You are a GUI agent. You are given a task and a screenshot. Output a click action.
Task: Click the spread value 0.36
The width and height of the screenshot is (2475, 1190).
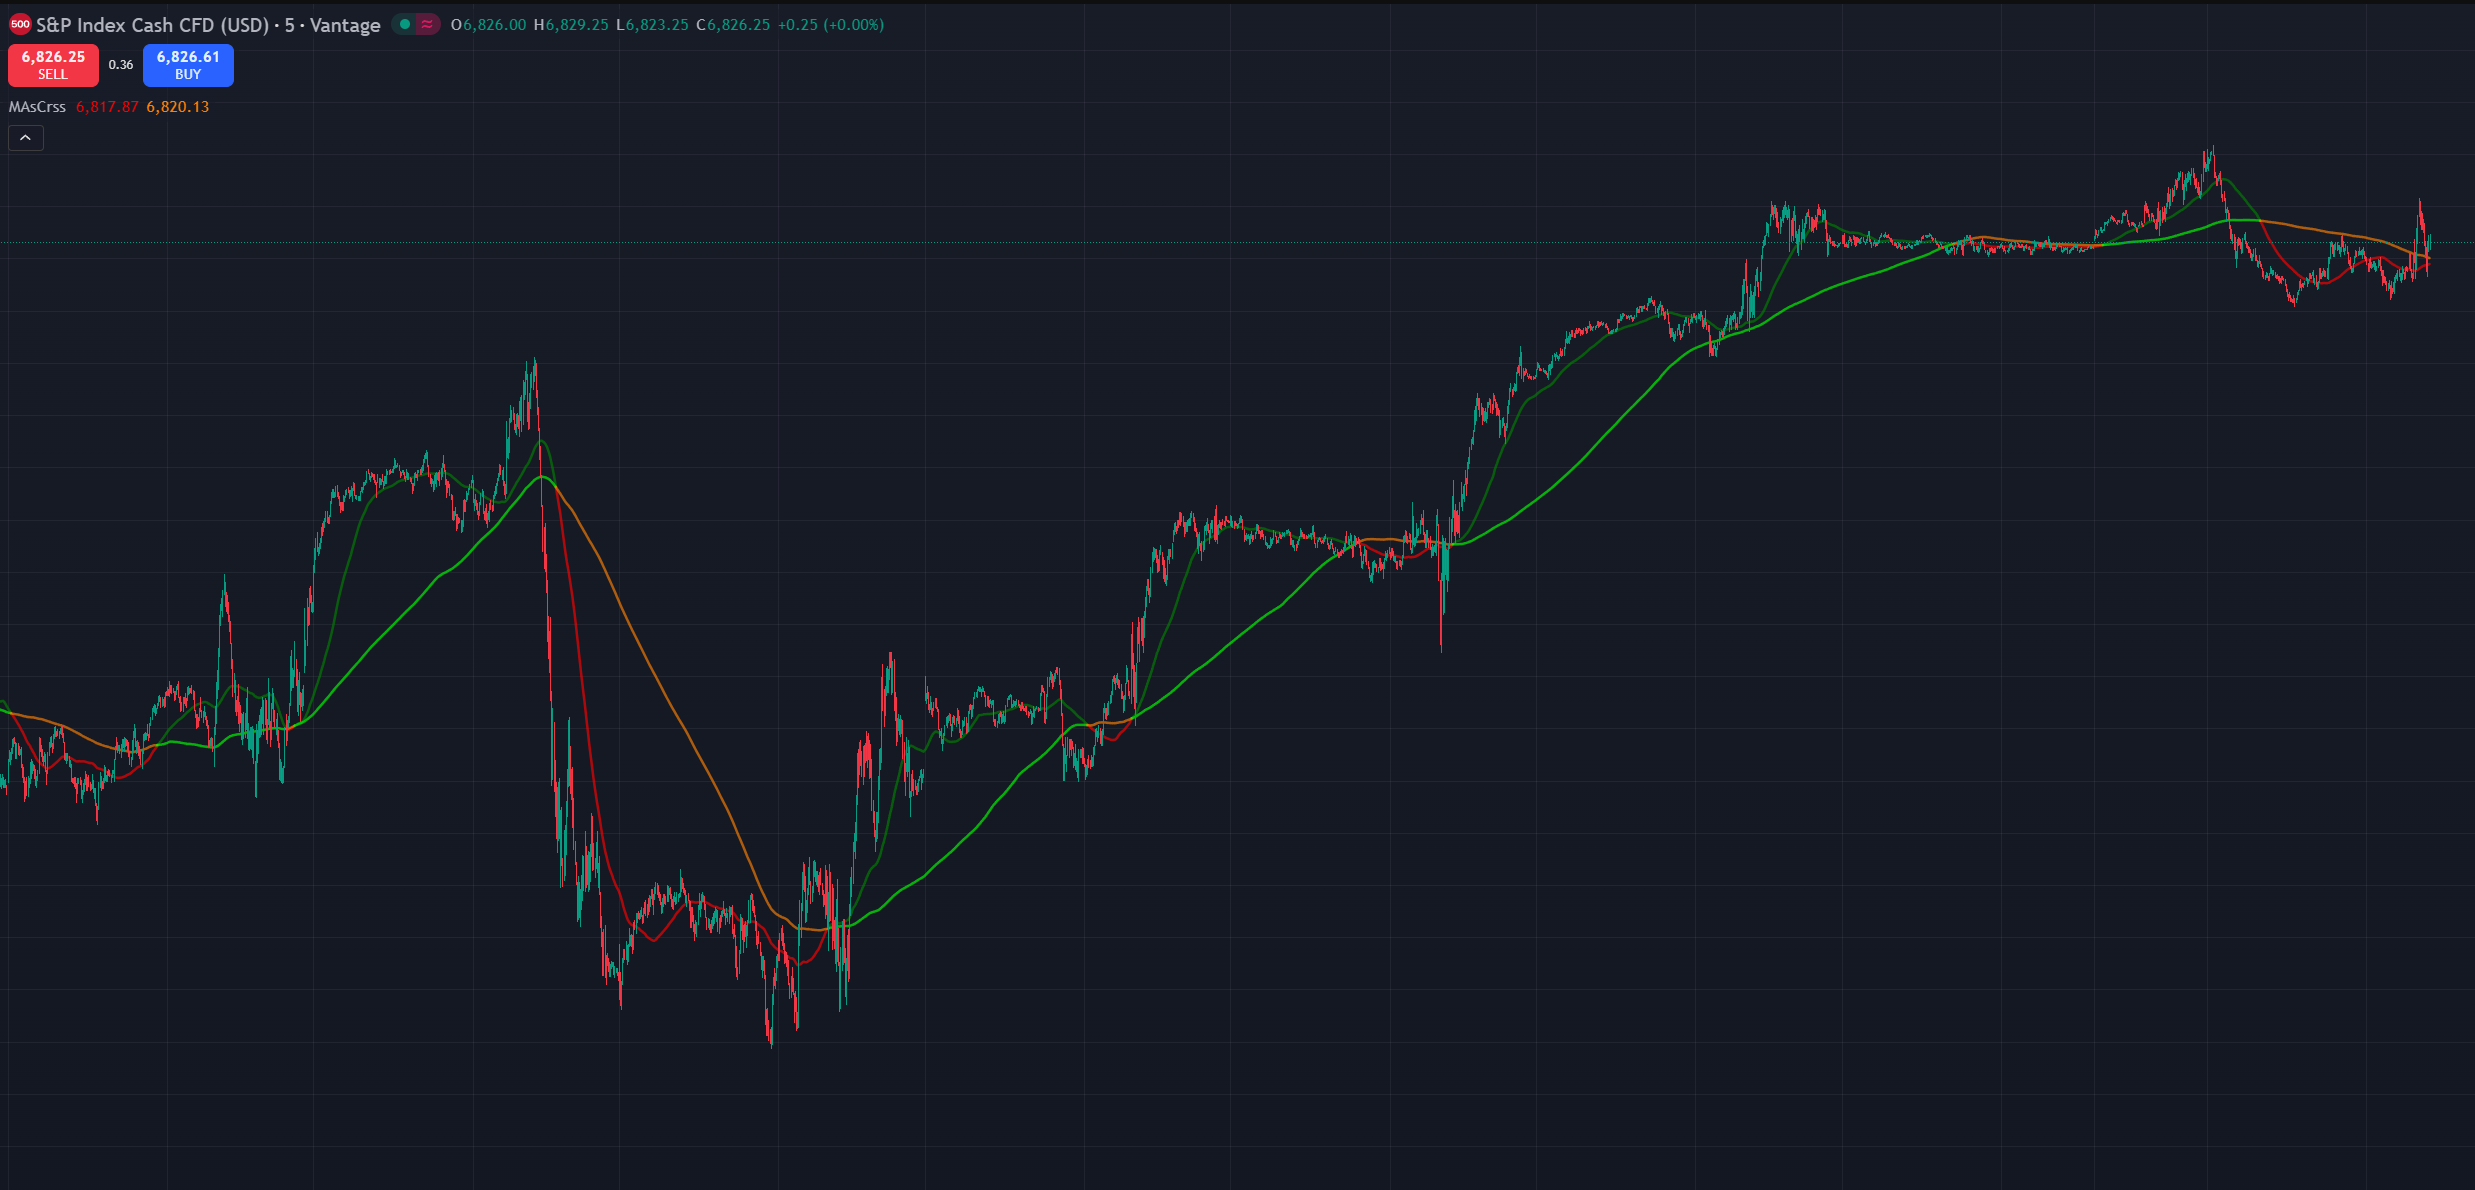121,65
